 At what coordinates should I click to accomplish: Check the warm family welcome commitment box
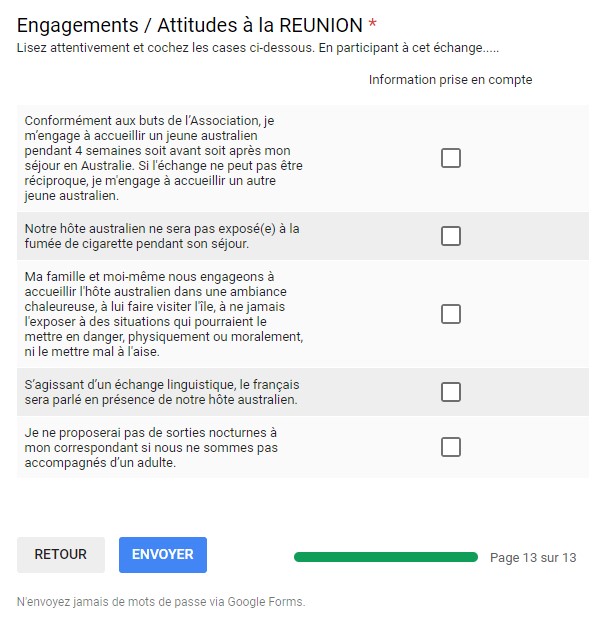[x=451, y=314]
